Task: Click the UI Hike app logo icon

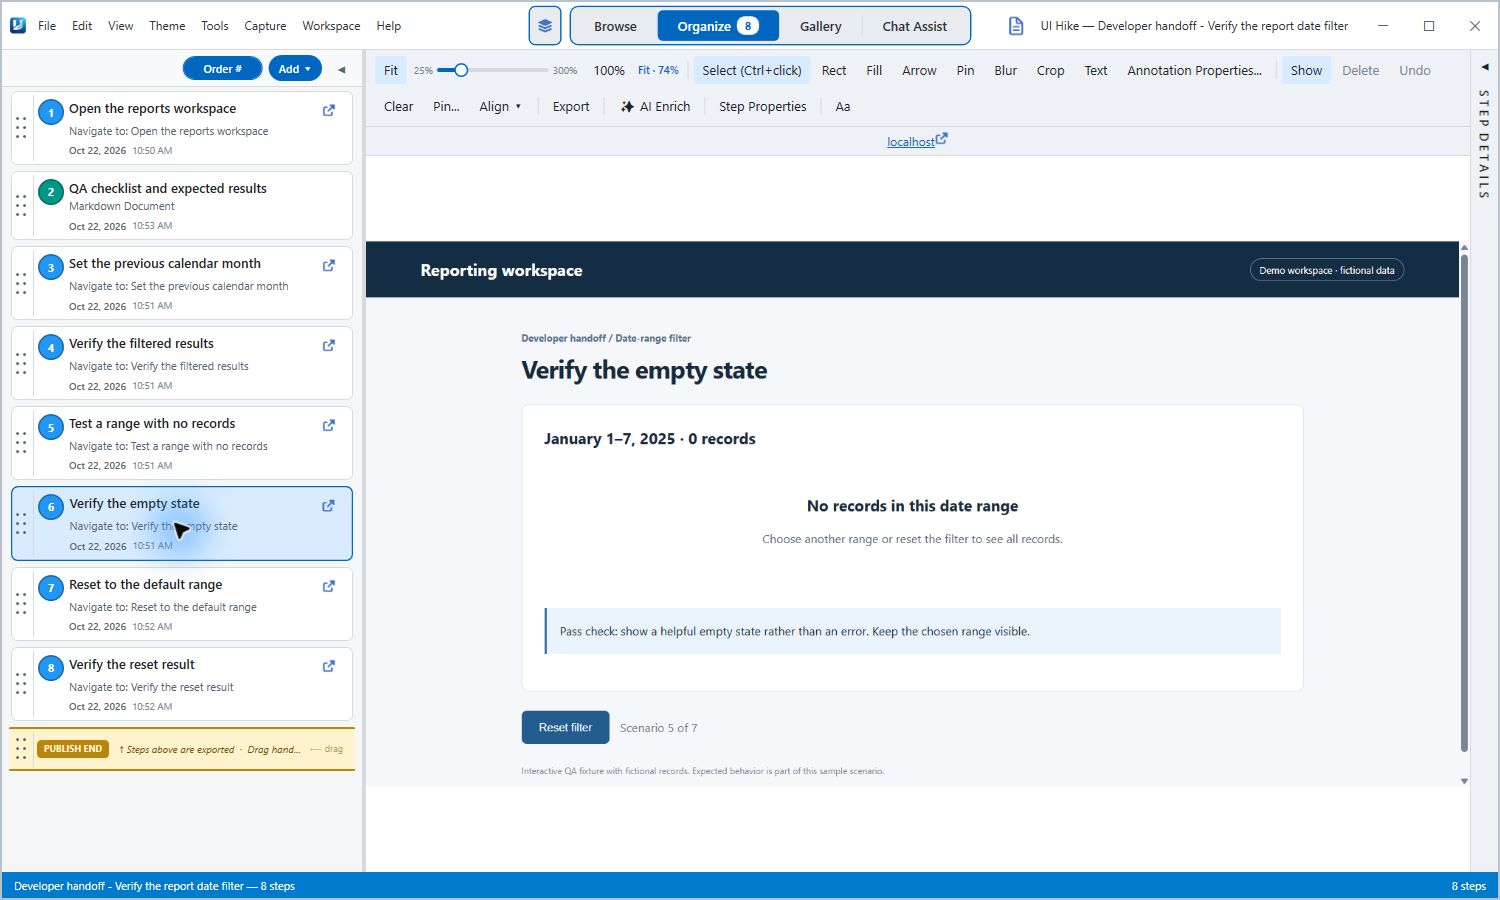Action: pyautogui.click(x=18, y=25)
